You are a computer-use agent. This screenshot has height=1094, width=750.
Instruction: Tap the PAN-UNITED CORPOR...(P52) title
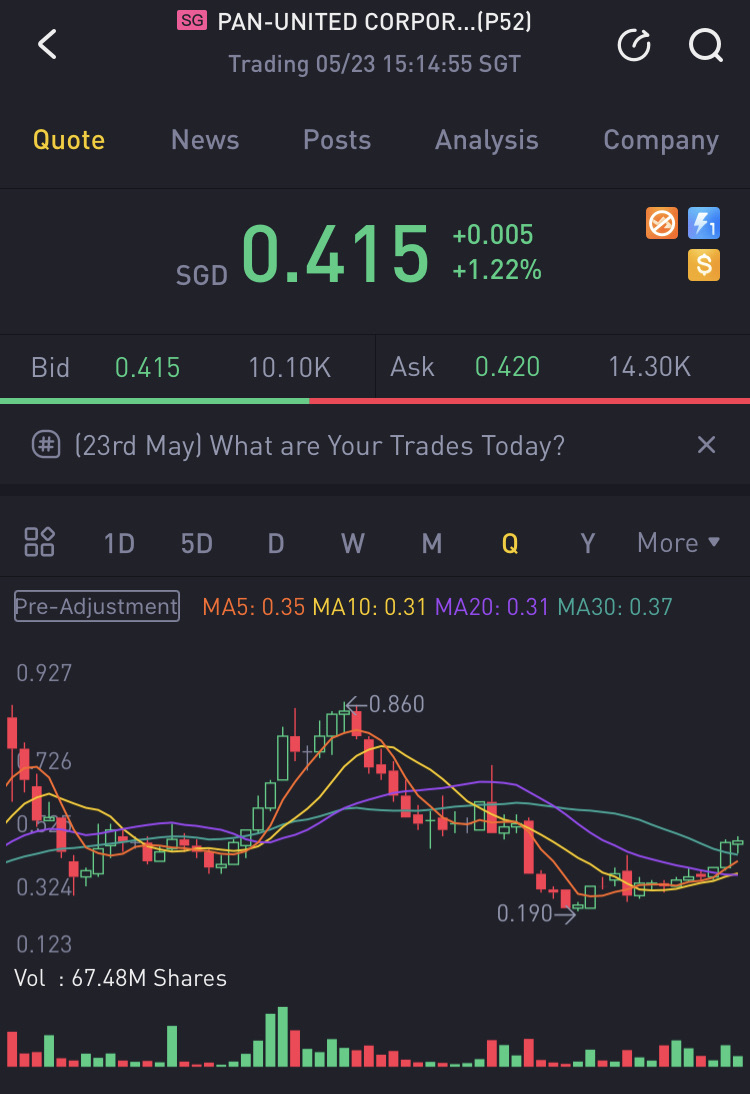point(375,22)
